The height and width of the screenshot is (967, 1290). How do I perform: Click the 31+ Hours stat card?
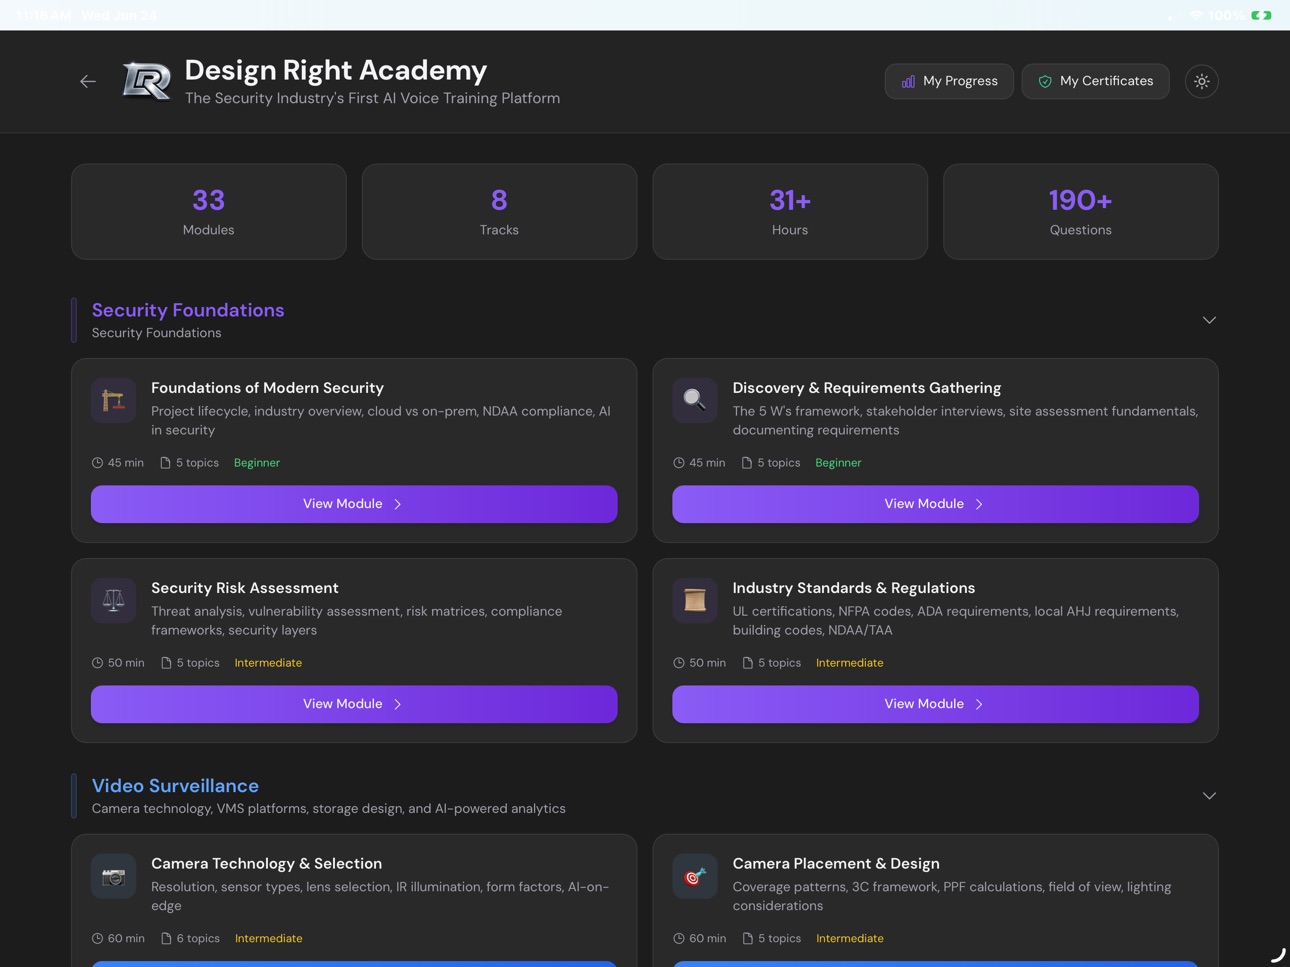coord(790,212)
